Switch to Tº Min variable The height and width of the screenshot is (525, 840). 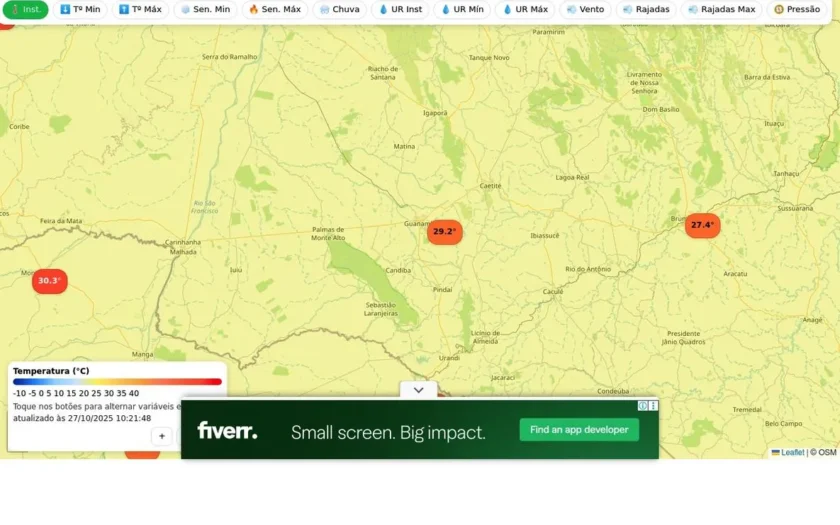pyautogui.click(x=80, y=9)
